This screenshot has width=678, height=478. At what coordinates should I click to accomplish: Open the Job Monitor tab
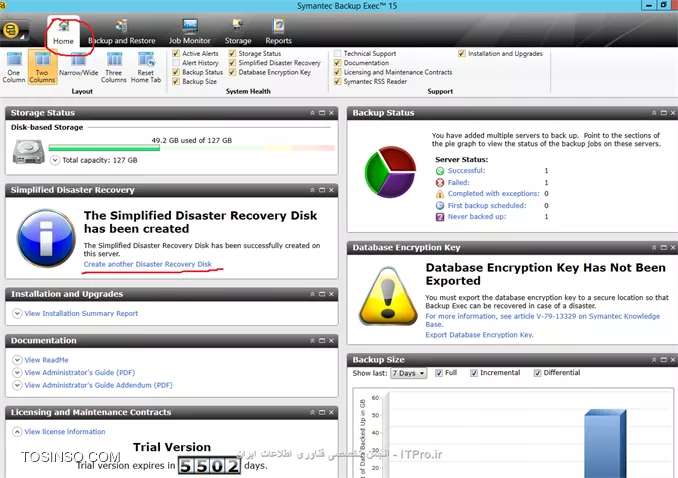tap(189, 32)
